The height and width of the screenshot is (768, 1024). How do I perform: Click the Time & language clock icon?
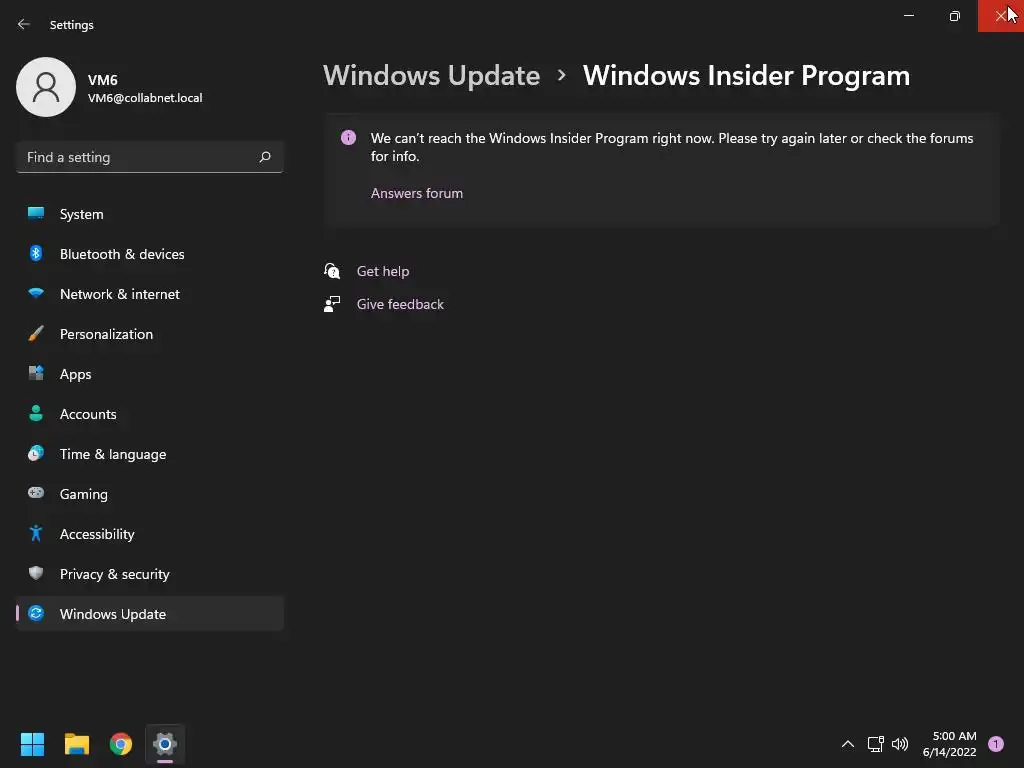click(x=36, y=453)
